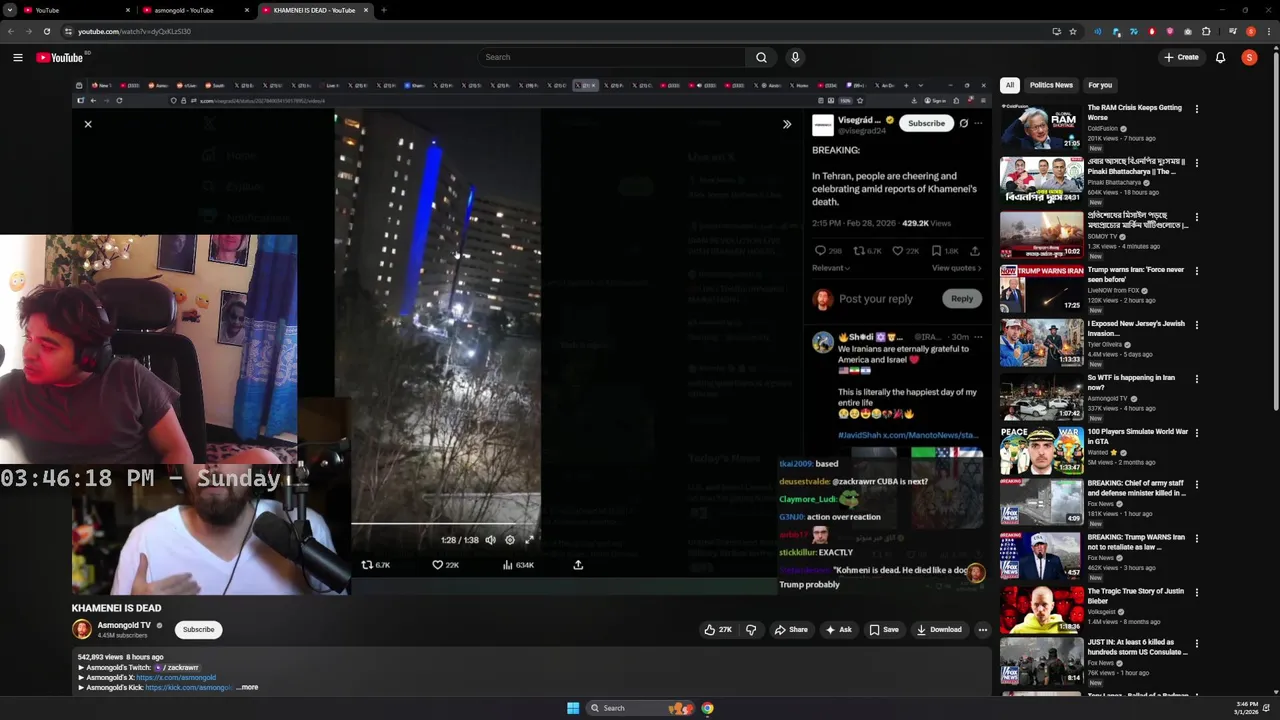1280x720 pixels.
Task: Open taskbar clock showing 3:46 PM
Action: tap(1246, 708)
